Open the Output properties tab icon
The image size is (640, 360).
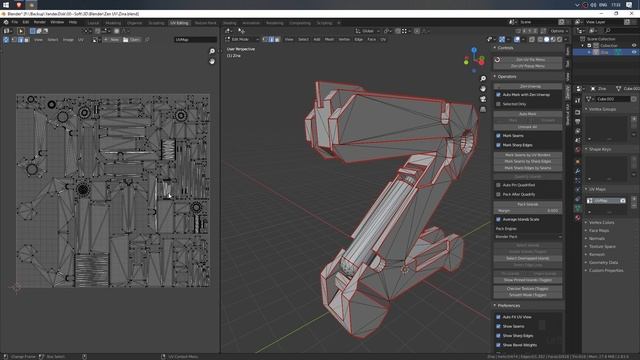578,122
